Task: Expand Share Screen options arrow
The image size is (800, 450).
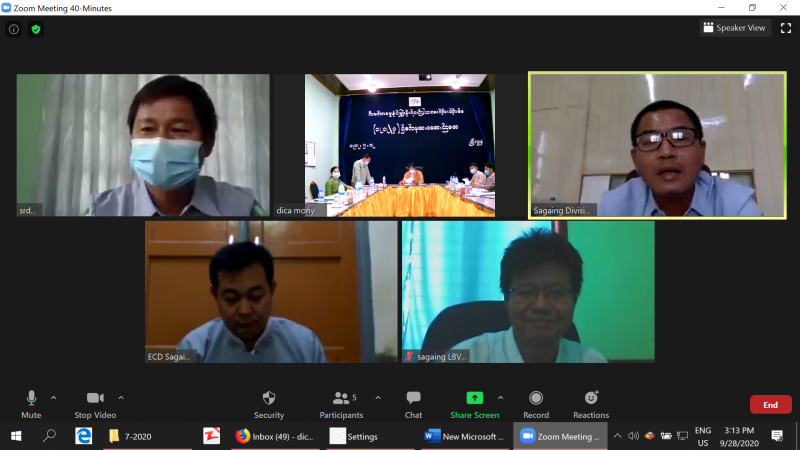Action: (500, 397)
